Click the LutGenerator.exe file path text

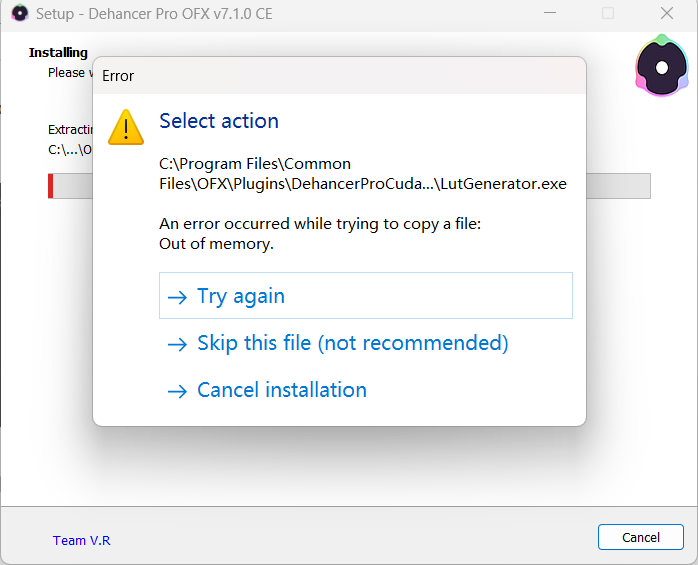click(362, 173)
